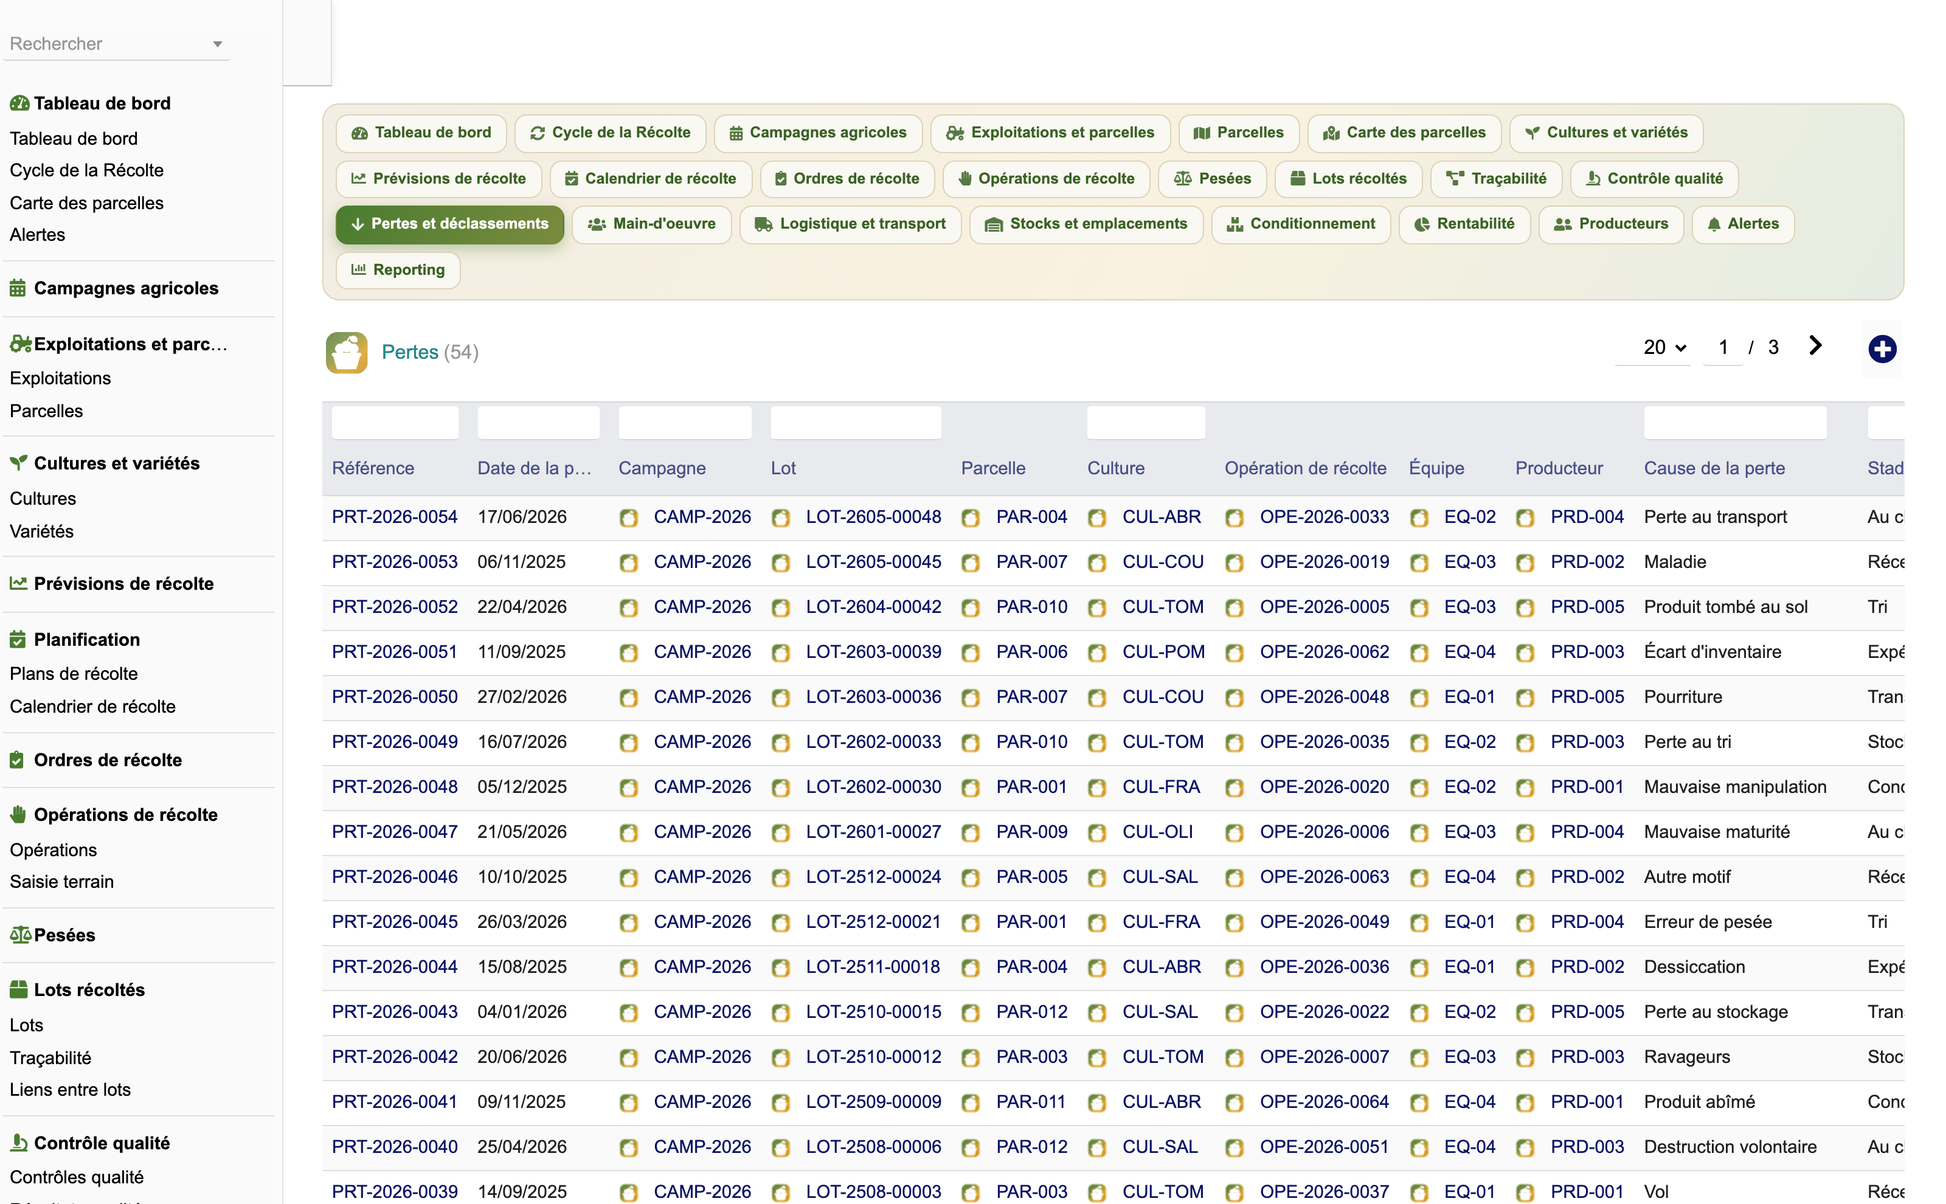
Task: Click the Culture filter field
Action: 1146,423
